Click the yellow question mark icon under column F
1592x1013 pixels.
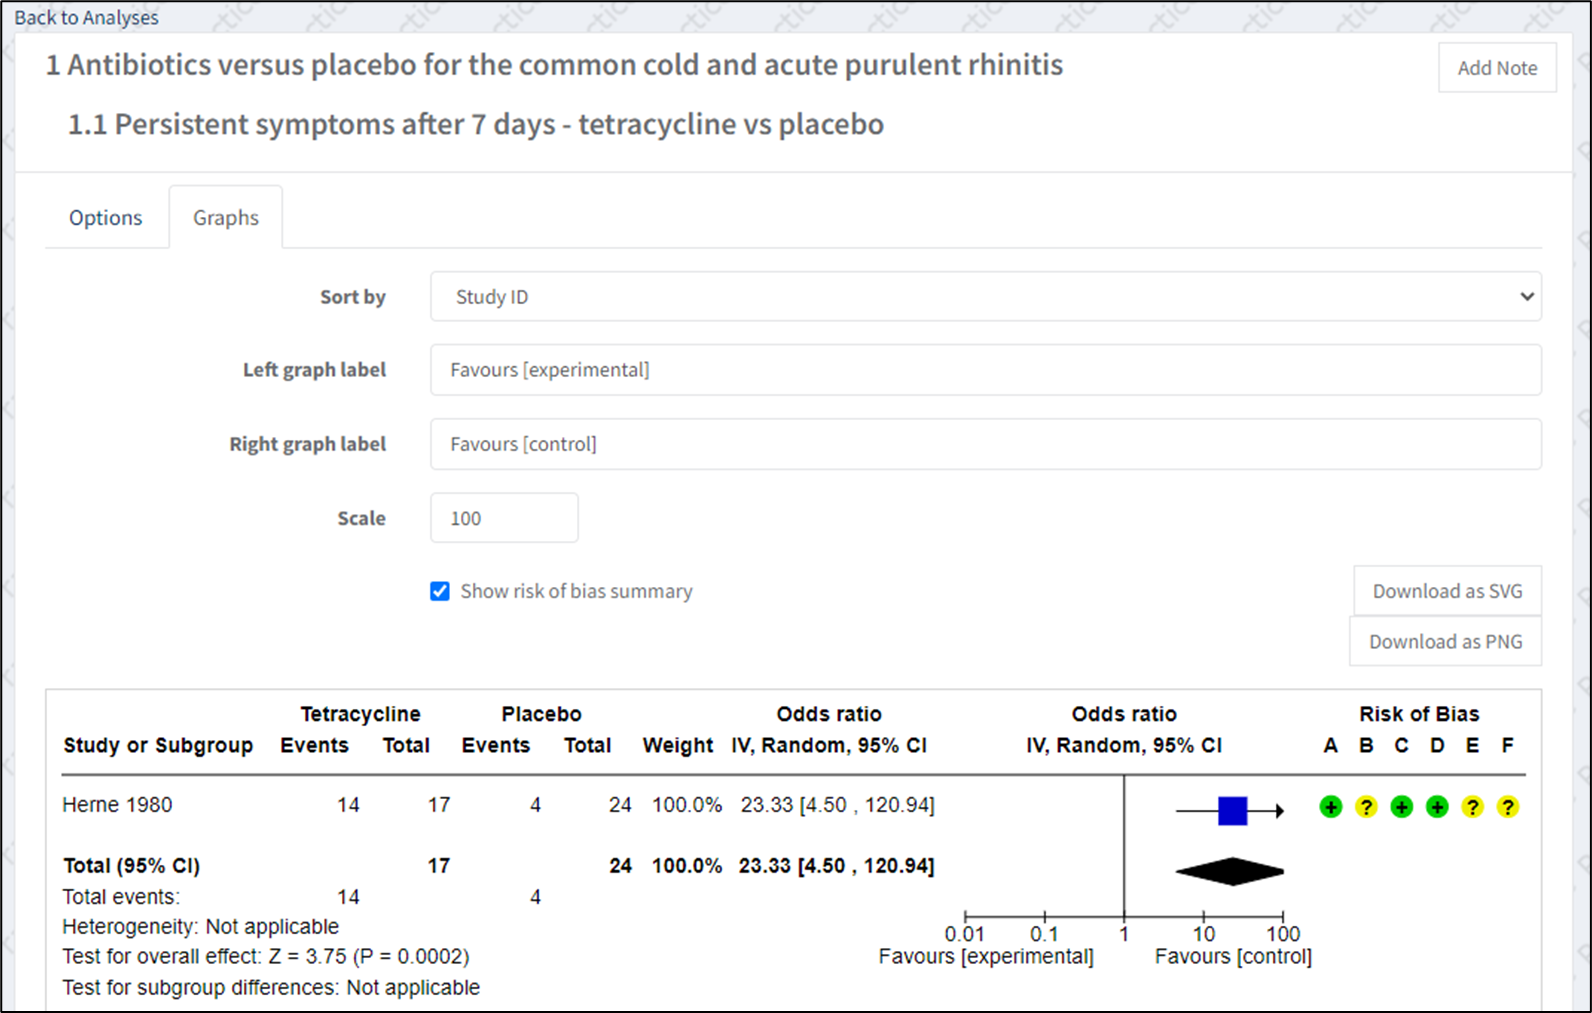point(1508,807)
